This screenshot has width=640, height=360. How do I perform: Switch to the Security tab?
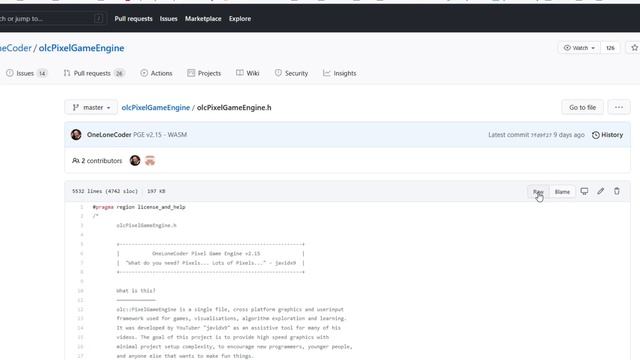291,73
